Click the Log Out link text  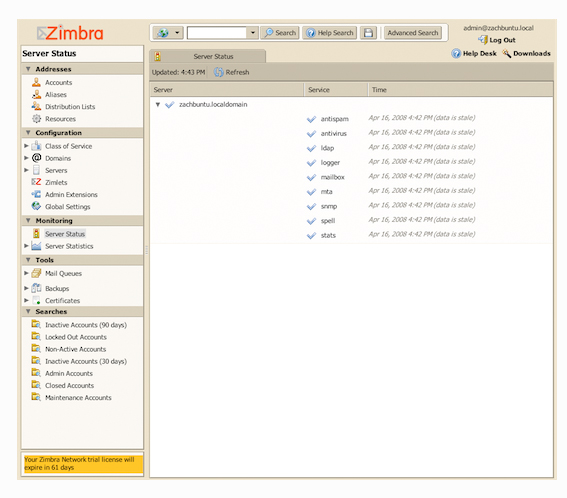(502, 40)
